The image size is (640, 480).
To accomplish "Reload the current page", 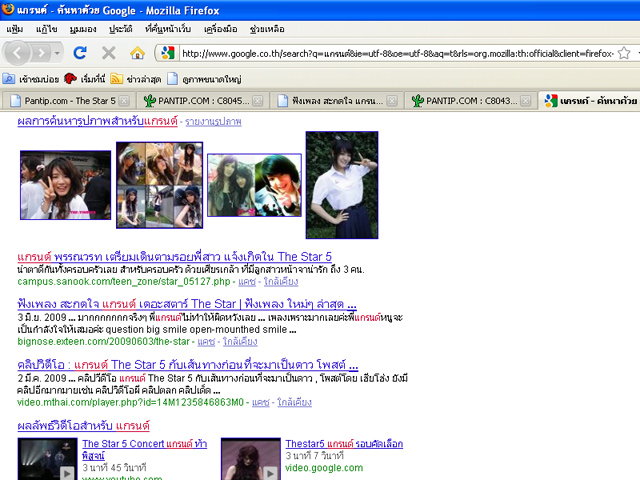I will coord(80,53).
